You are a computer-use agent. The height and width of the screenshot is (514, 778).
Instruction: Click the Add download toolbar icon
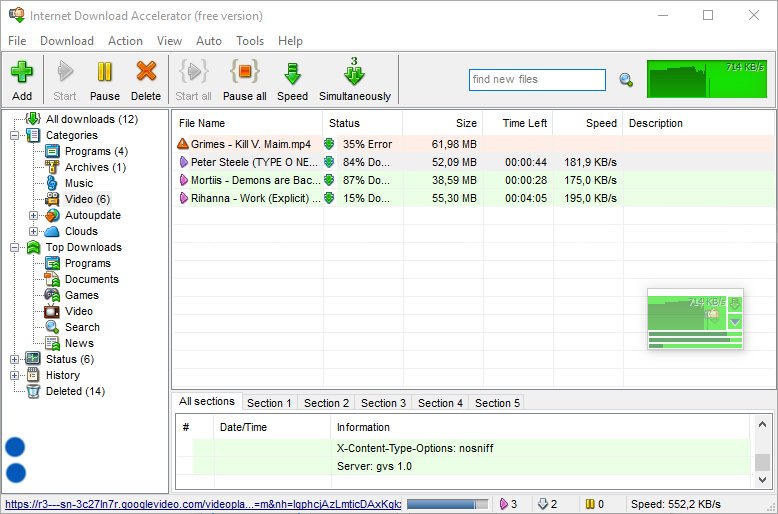(22, 72)
